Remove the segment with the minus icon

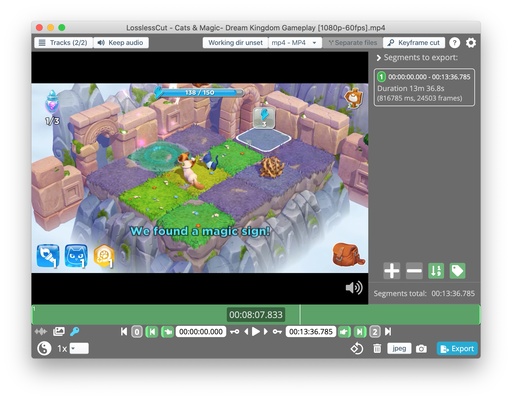tap(414, 271)
